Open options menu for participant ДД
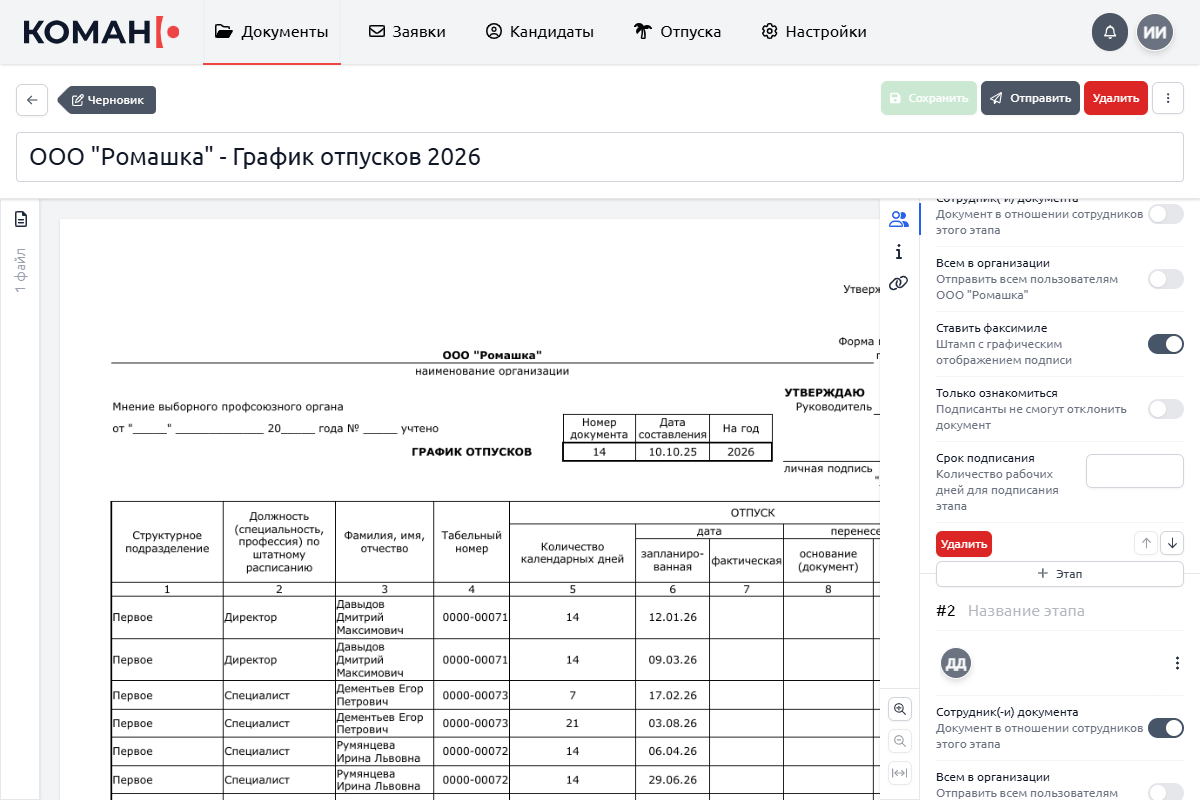The width and height of the screenshot is (1200, 800). pos(1177,663)
